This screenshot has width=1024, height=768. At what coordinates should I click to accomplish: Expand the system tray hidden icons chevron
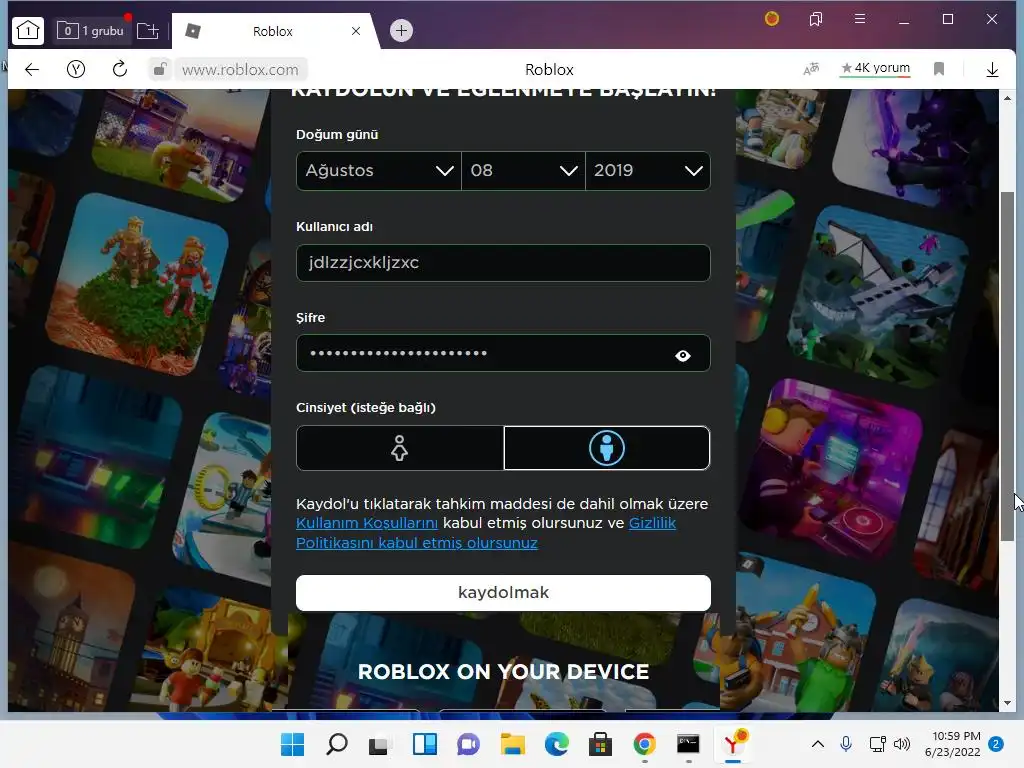click(x=818, y=744)
